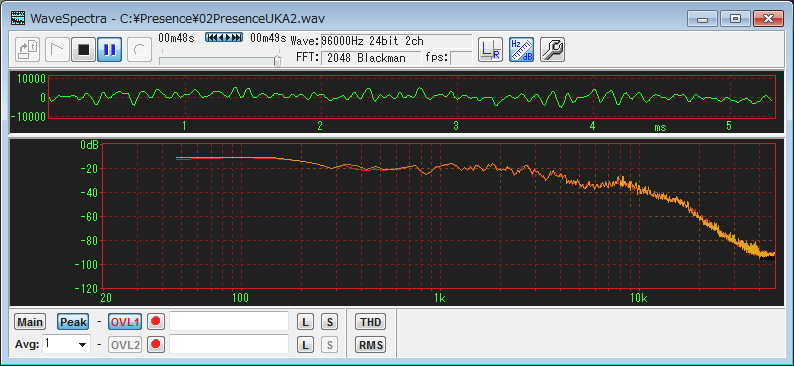Start playback with the Play button
The height and width of the screenshot is (366, 794).
click(x=57, y=50)
